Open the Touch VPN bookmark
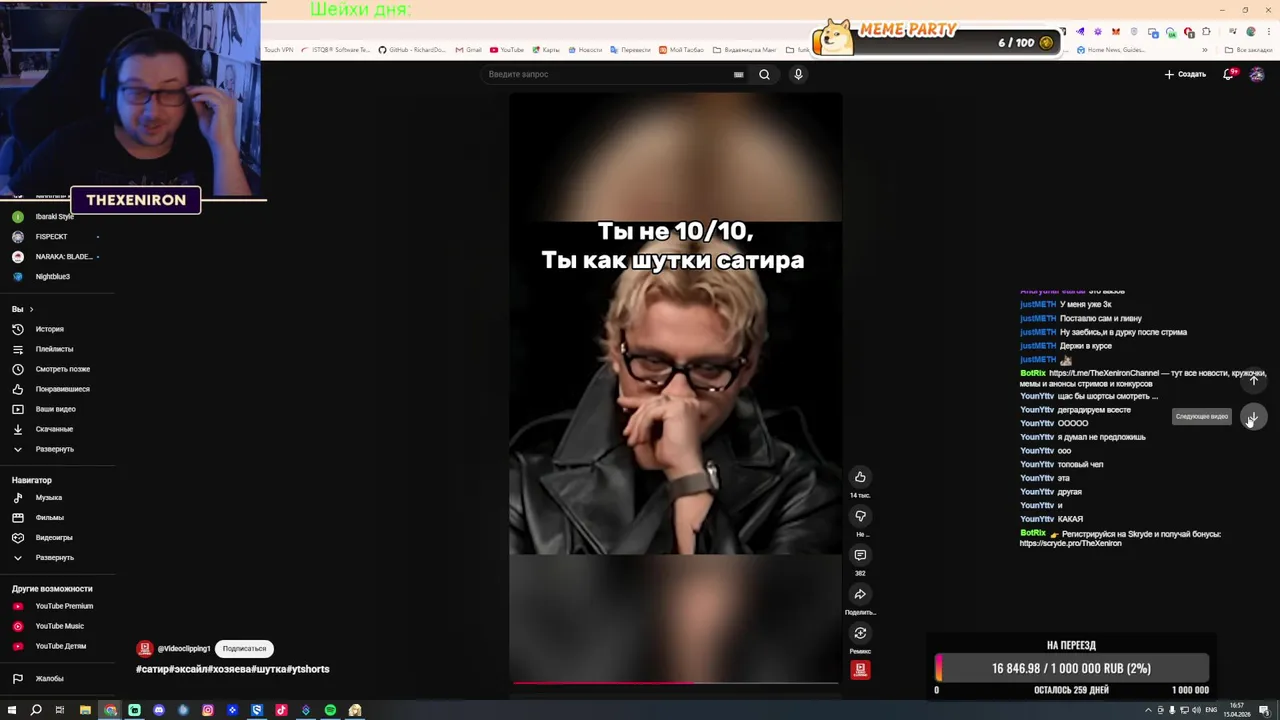The image size is (1280, 720). tap(278, 49)
